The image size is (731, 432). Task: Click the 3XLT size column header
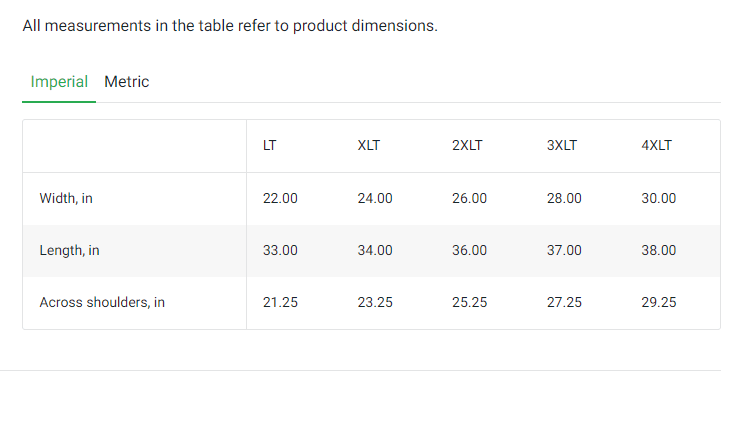(562, 145)
